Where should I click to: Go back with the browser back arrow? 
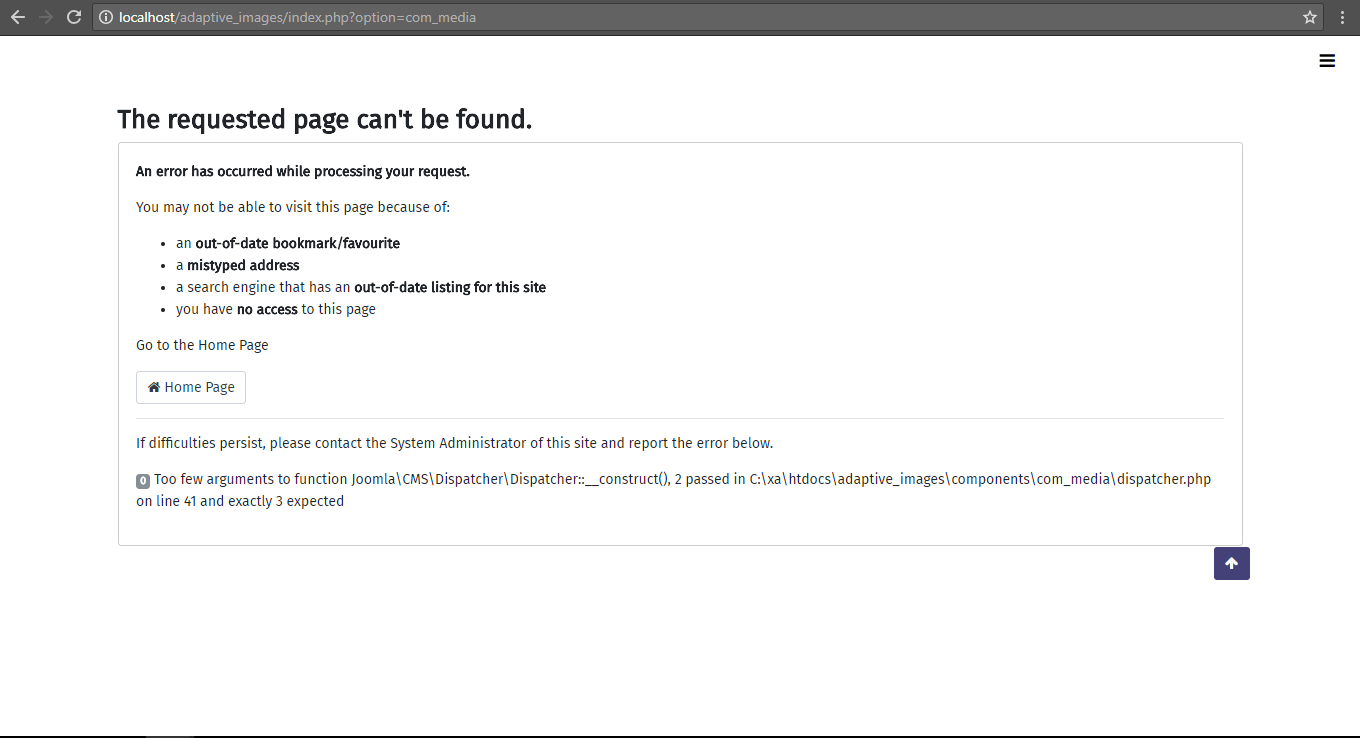[17, 17]
